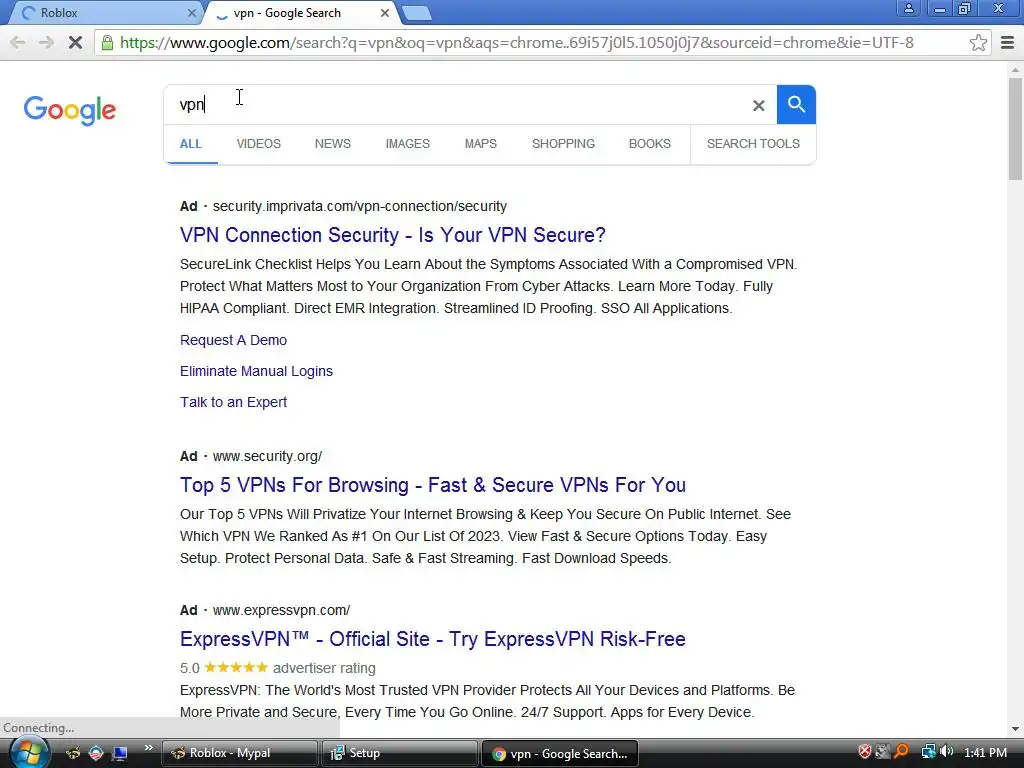Viewport: 1024px width, 768px height.
Task: Click security.imprivata.com ad URL text
Action: pyautogui.click(x=360, y=206)
